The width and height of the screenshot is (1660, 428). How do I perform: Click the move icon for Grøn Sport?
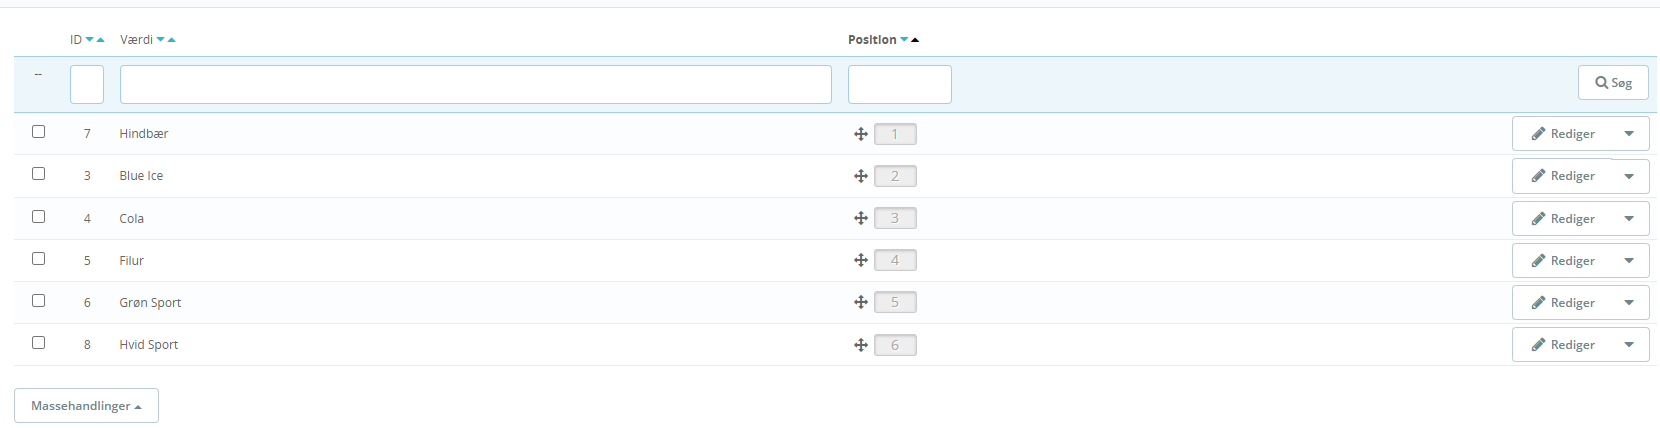click(x=860, y=302)
